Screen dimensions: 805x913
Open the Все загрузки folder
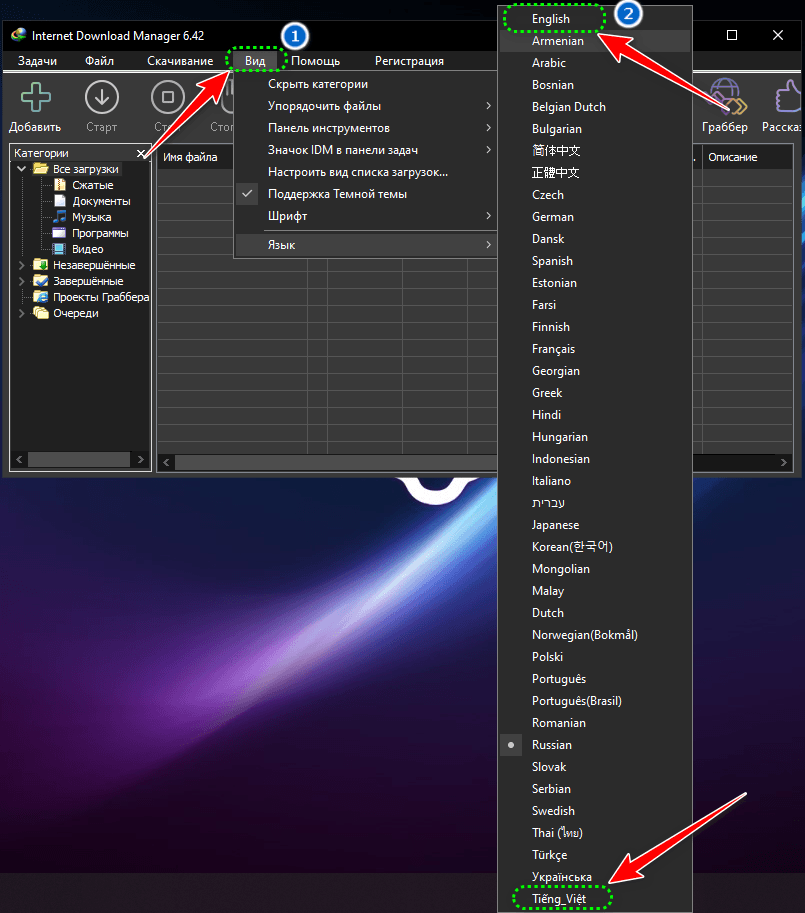click(x=86, y=169)
